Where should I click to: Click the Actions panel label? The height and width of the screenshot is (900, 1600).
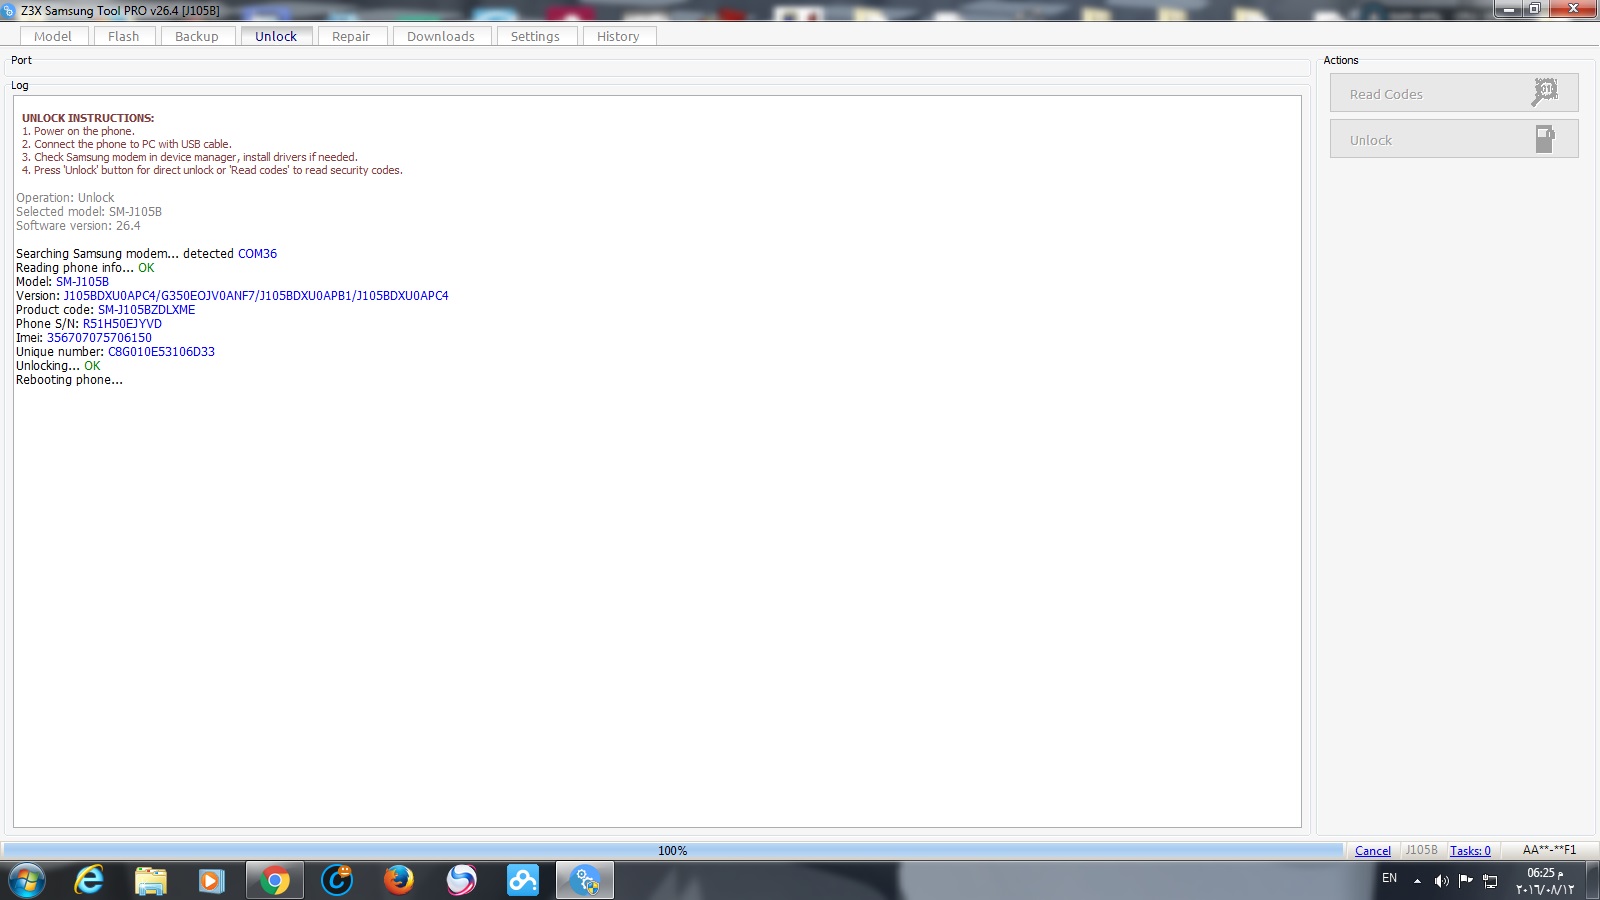1341,60
